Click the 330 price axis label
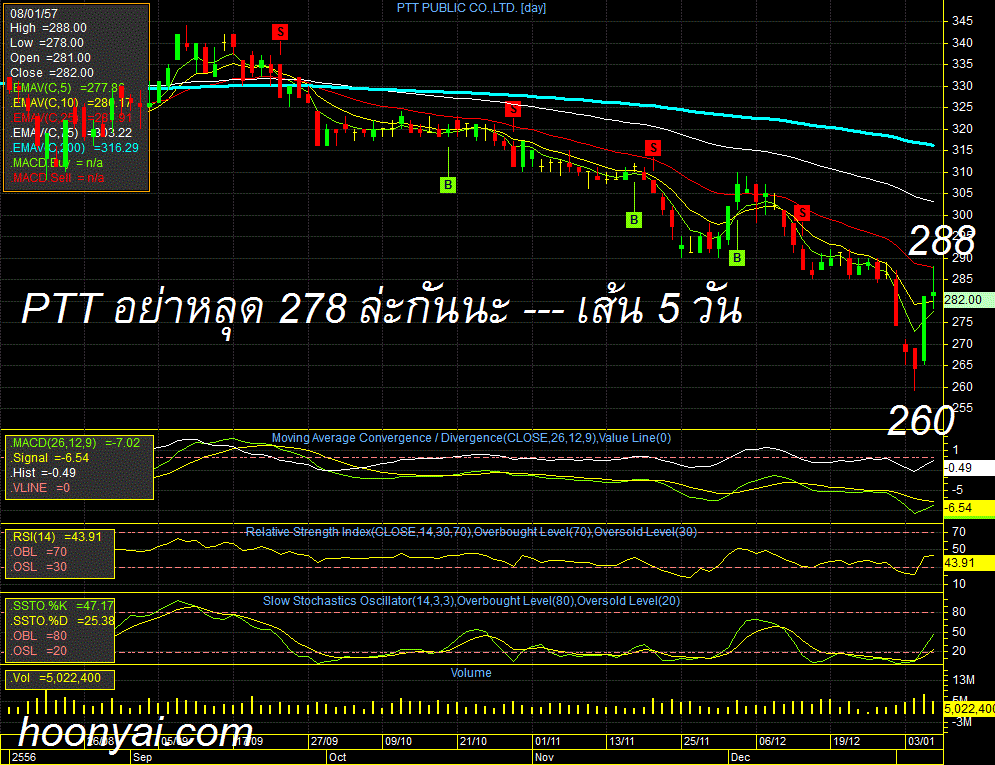The width and height of the screenshot is (995, 765). point(963,86)
